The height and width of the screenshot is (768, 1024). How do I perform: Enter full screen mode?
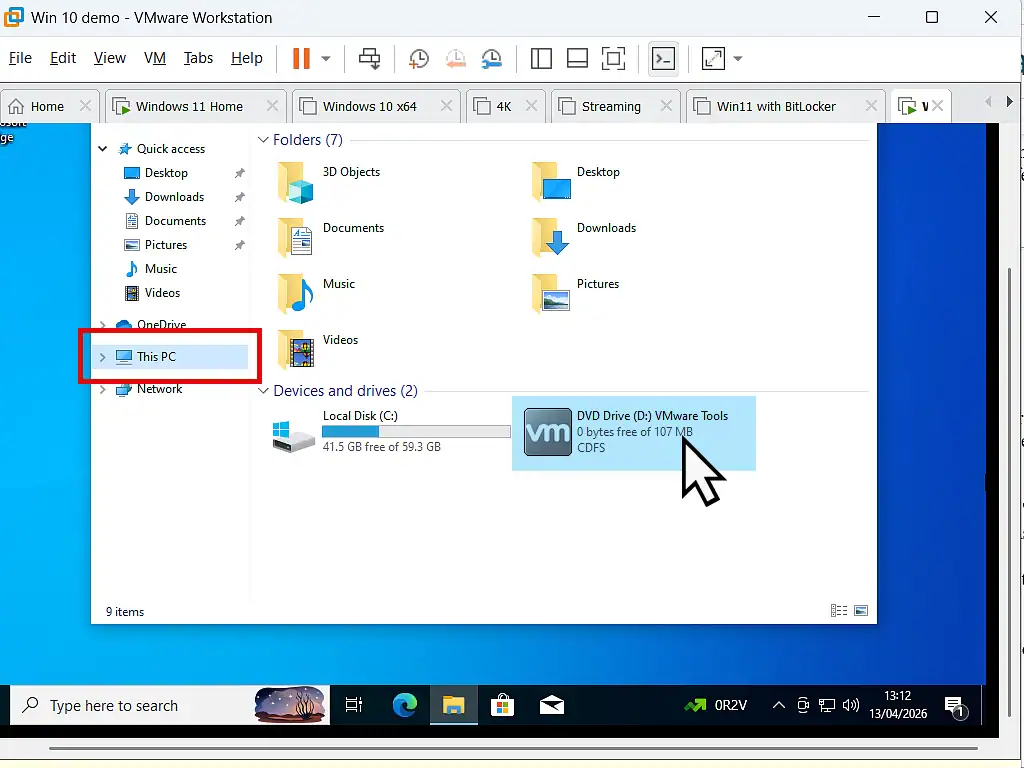tap(613, 58)
